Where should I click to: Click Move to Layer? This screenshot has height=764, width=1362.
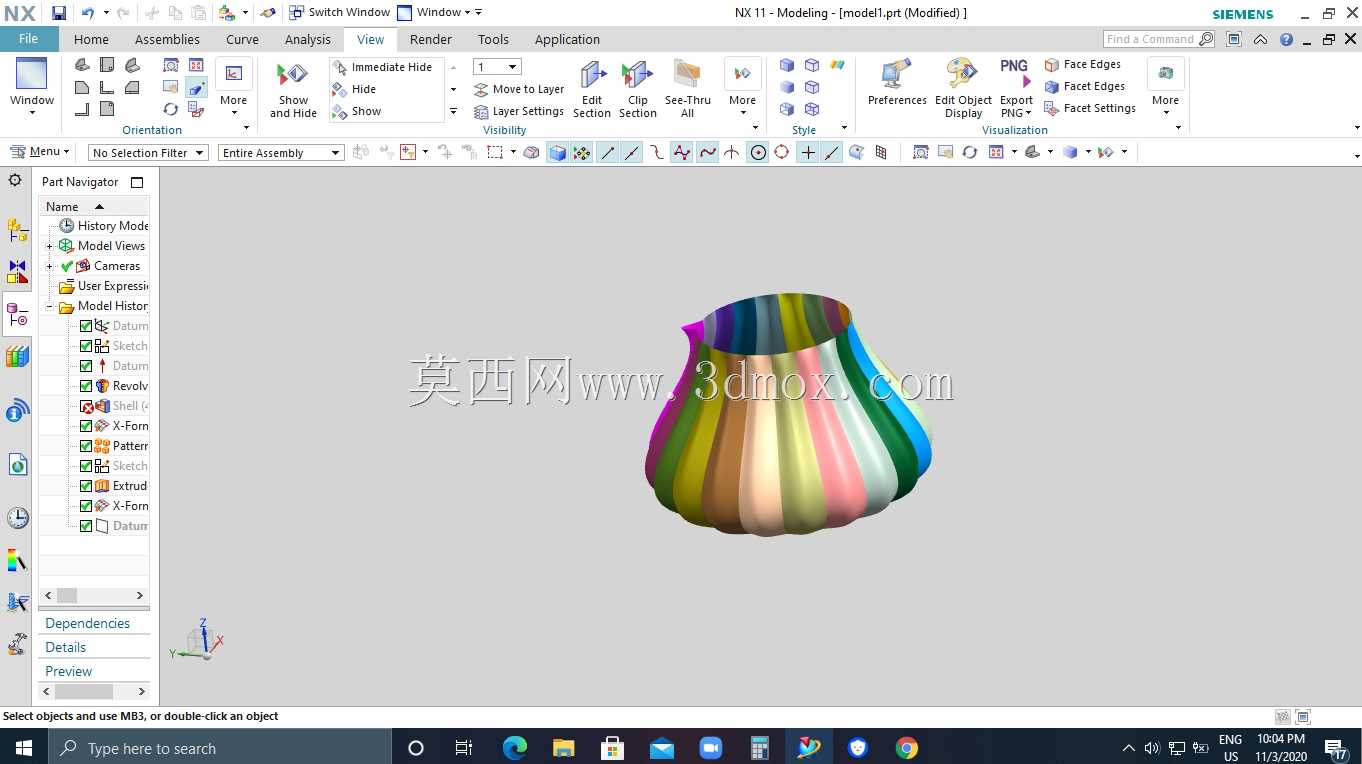point(519,89)
